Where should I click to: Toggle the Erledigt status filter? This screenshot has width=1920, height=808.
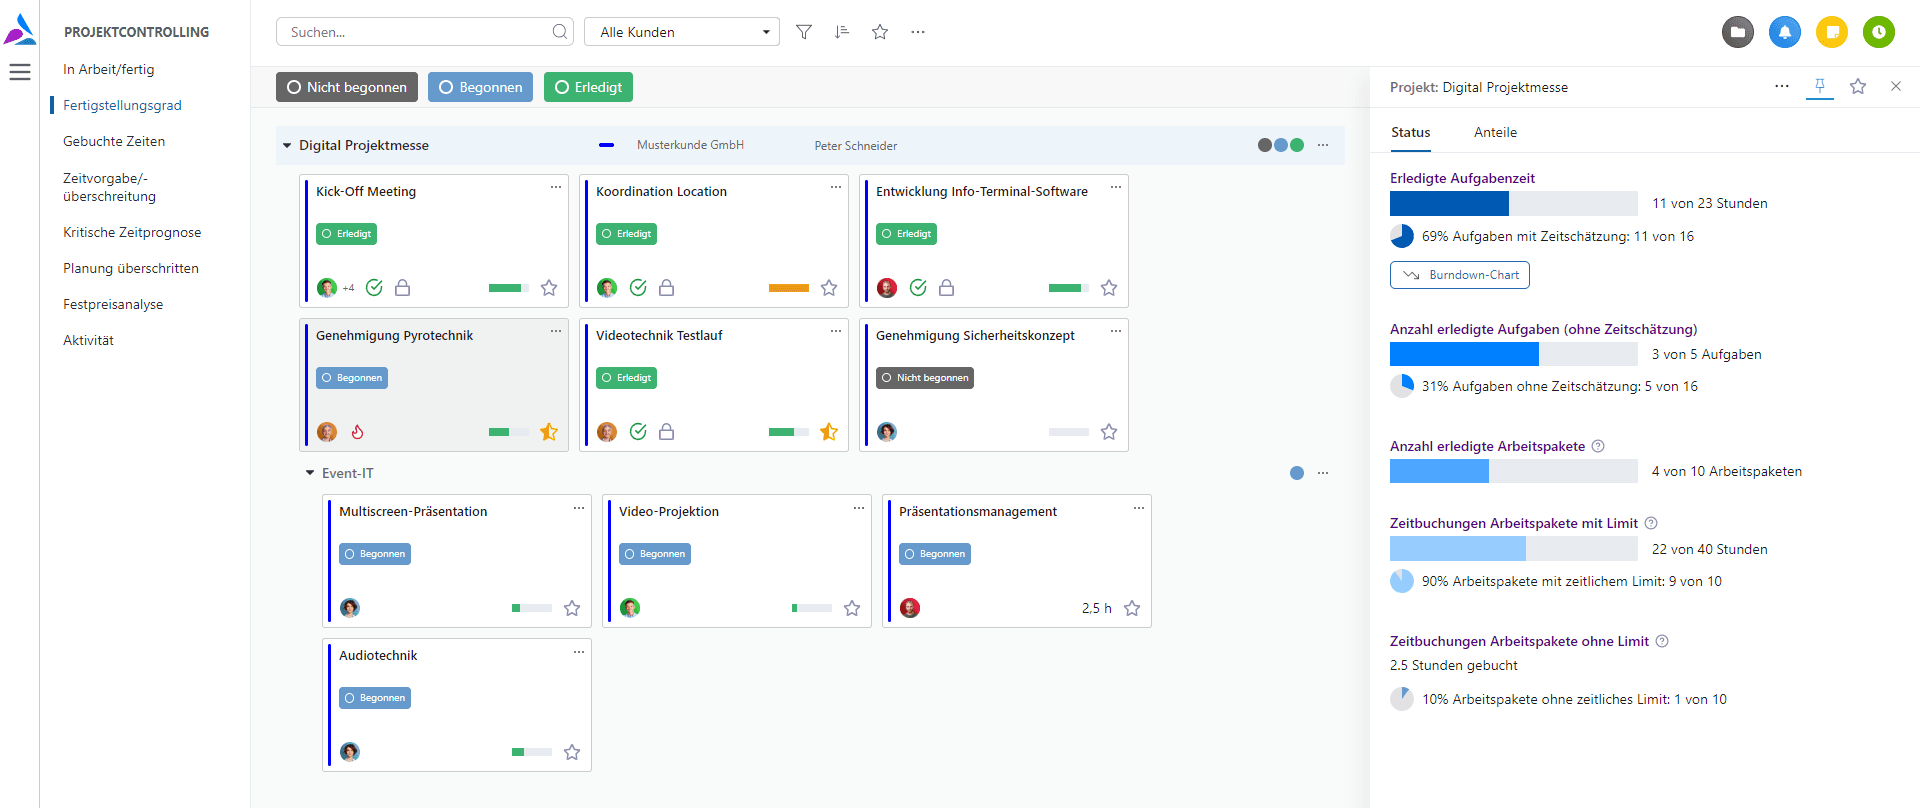588,88
